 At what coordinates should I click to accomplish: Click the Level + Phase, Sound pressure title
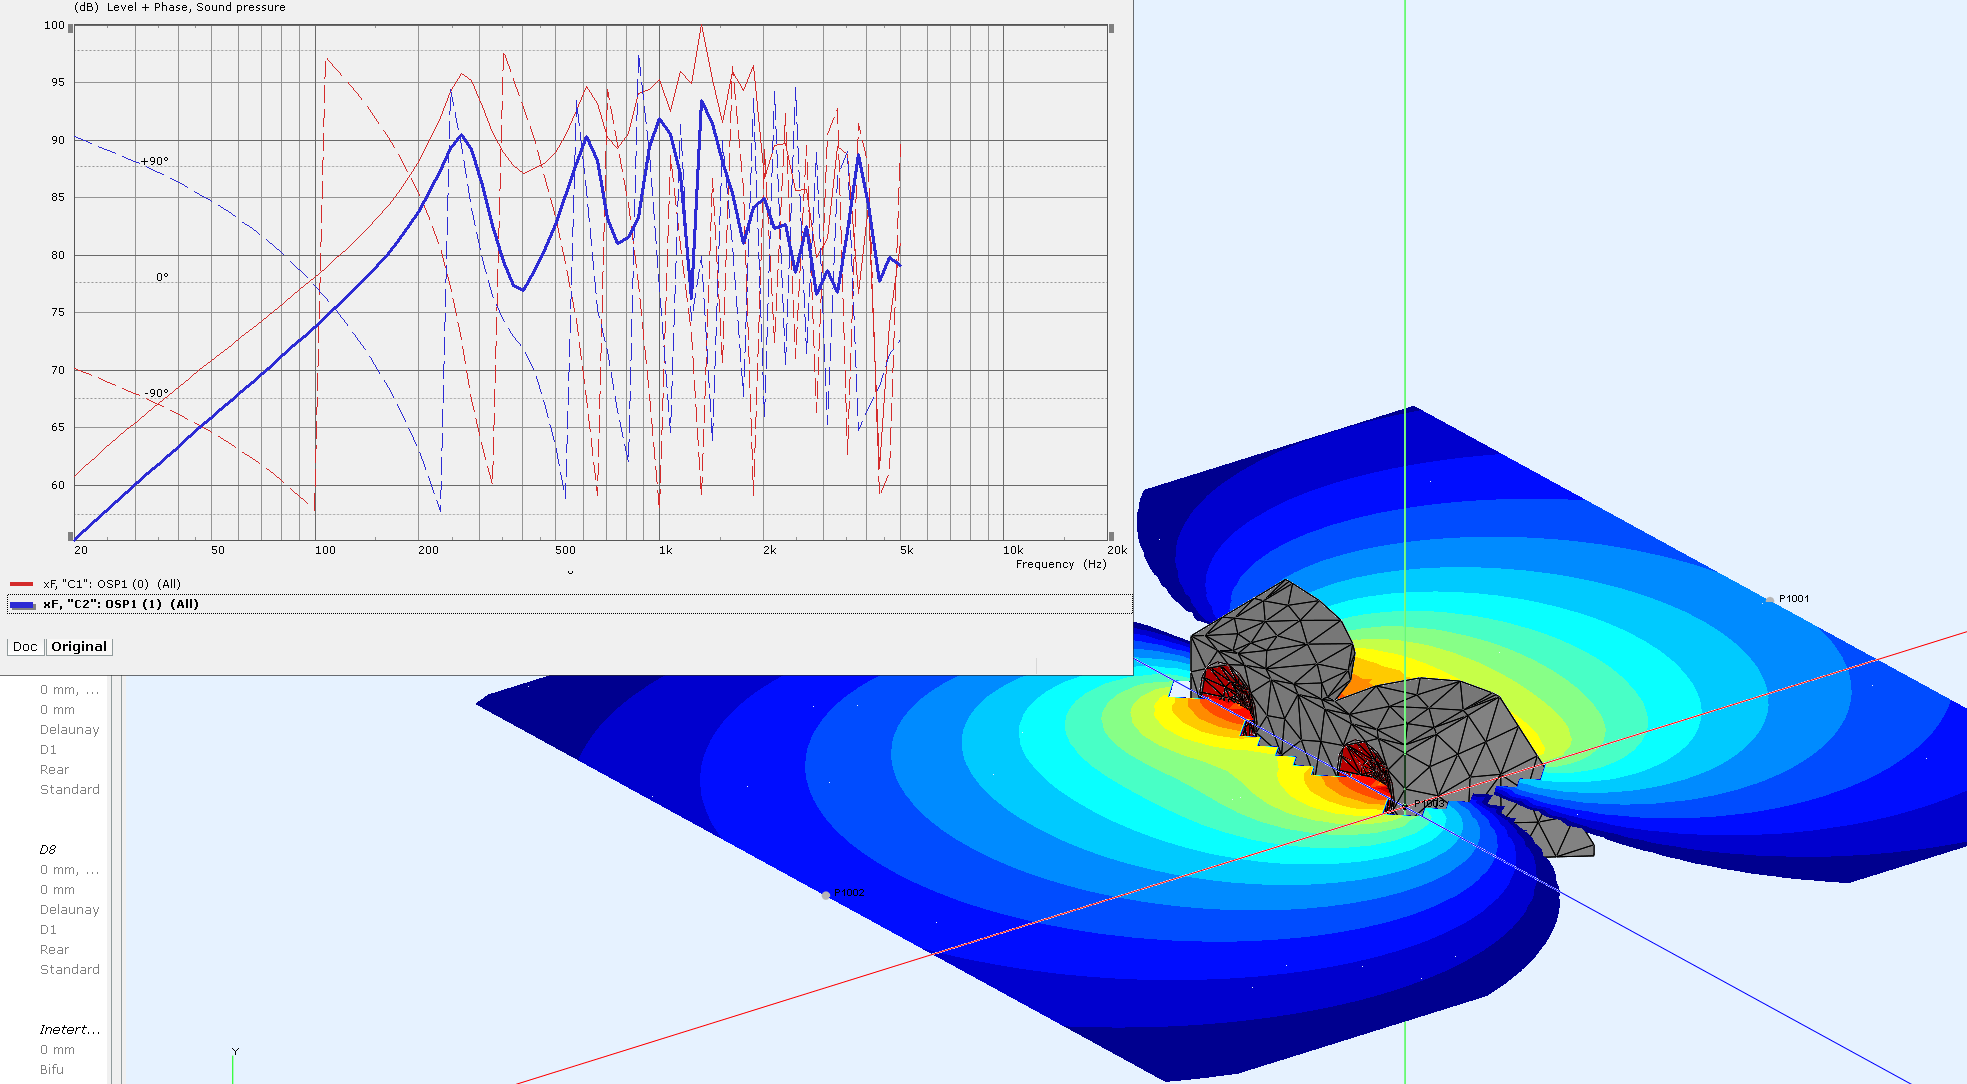point(196,7)
